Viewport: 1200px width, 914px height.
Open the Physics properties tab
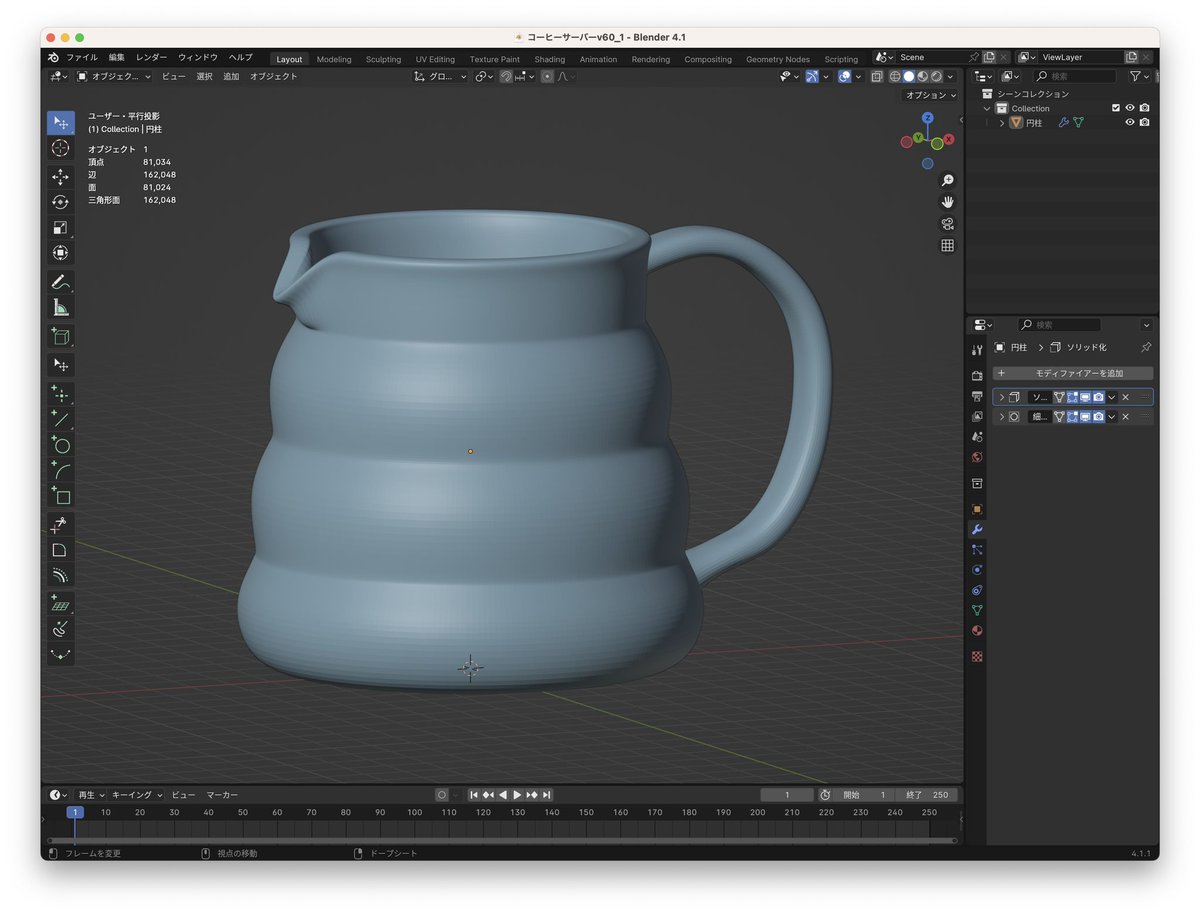pos(977,569)
